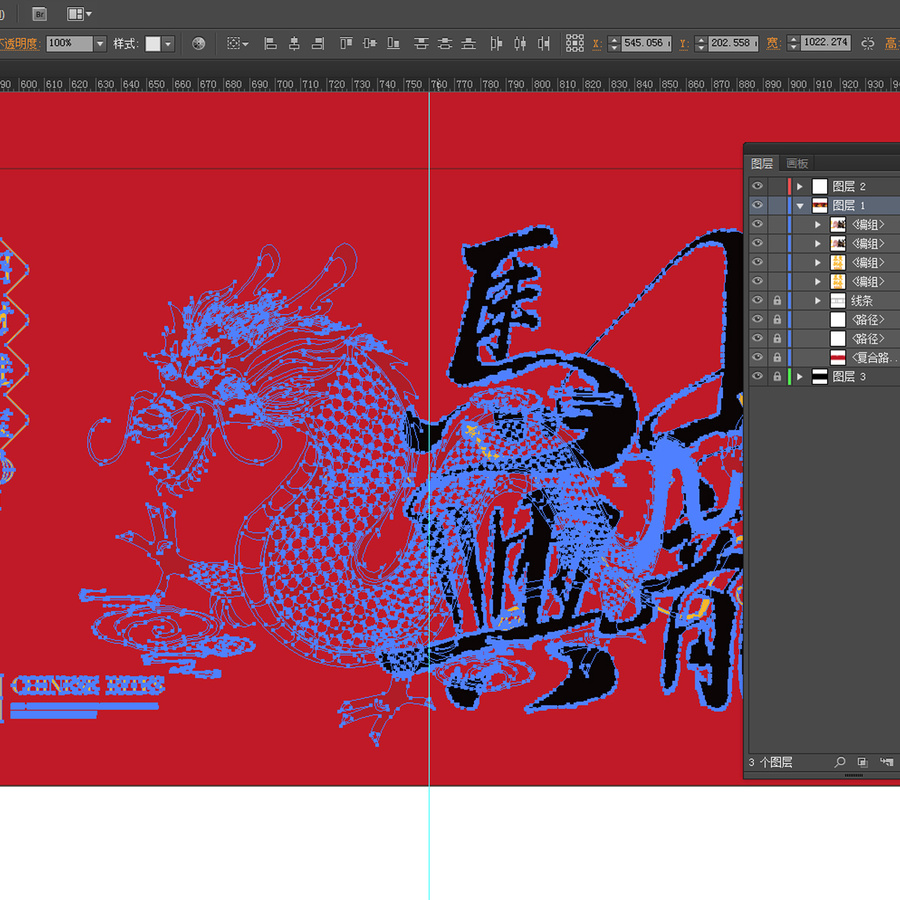
Task: Click horizontal align center icon
Action: (x=294, y=44)
